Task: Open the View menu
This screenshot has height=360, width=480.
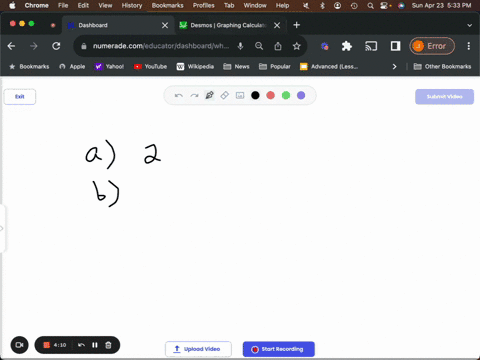Action: click(x=105, y=5)
